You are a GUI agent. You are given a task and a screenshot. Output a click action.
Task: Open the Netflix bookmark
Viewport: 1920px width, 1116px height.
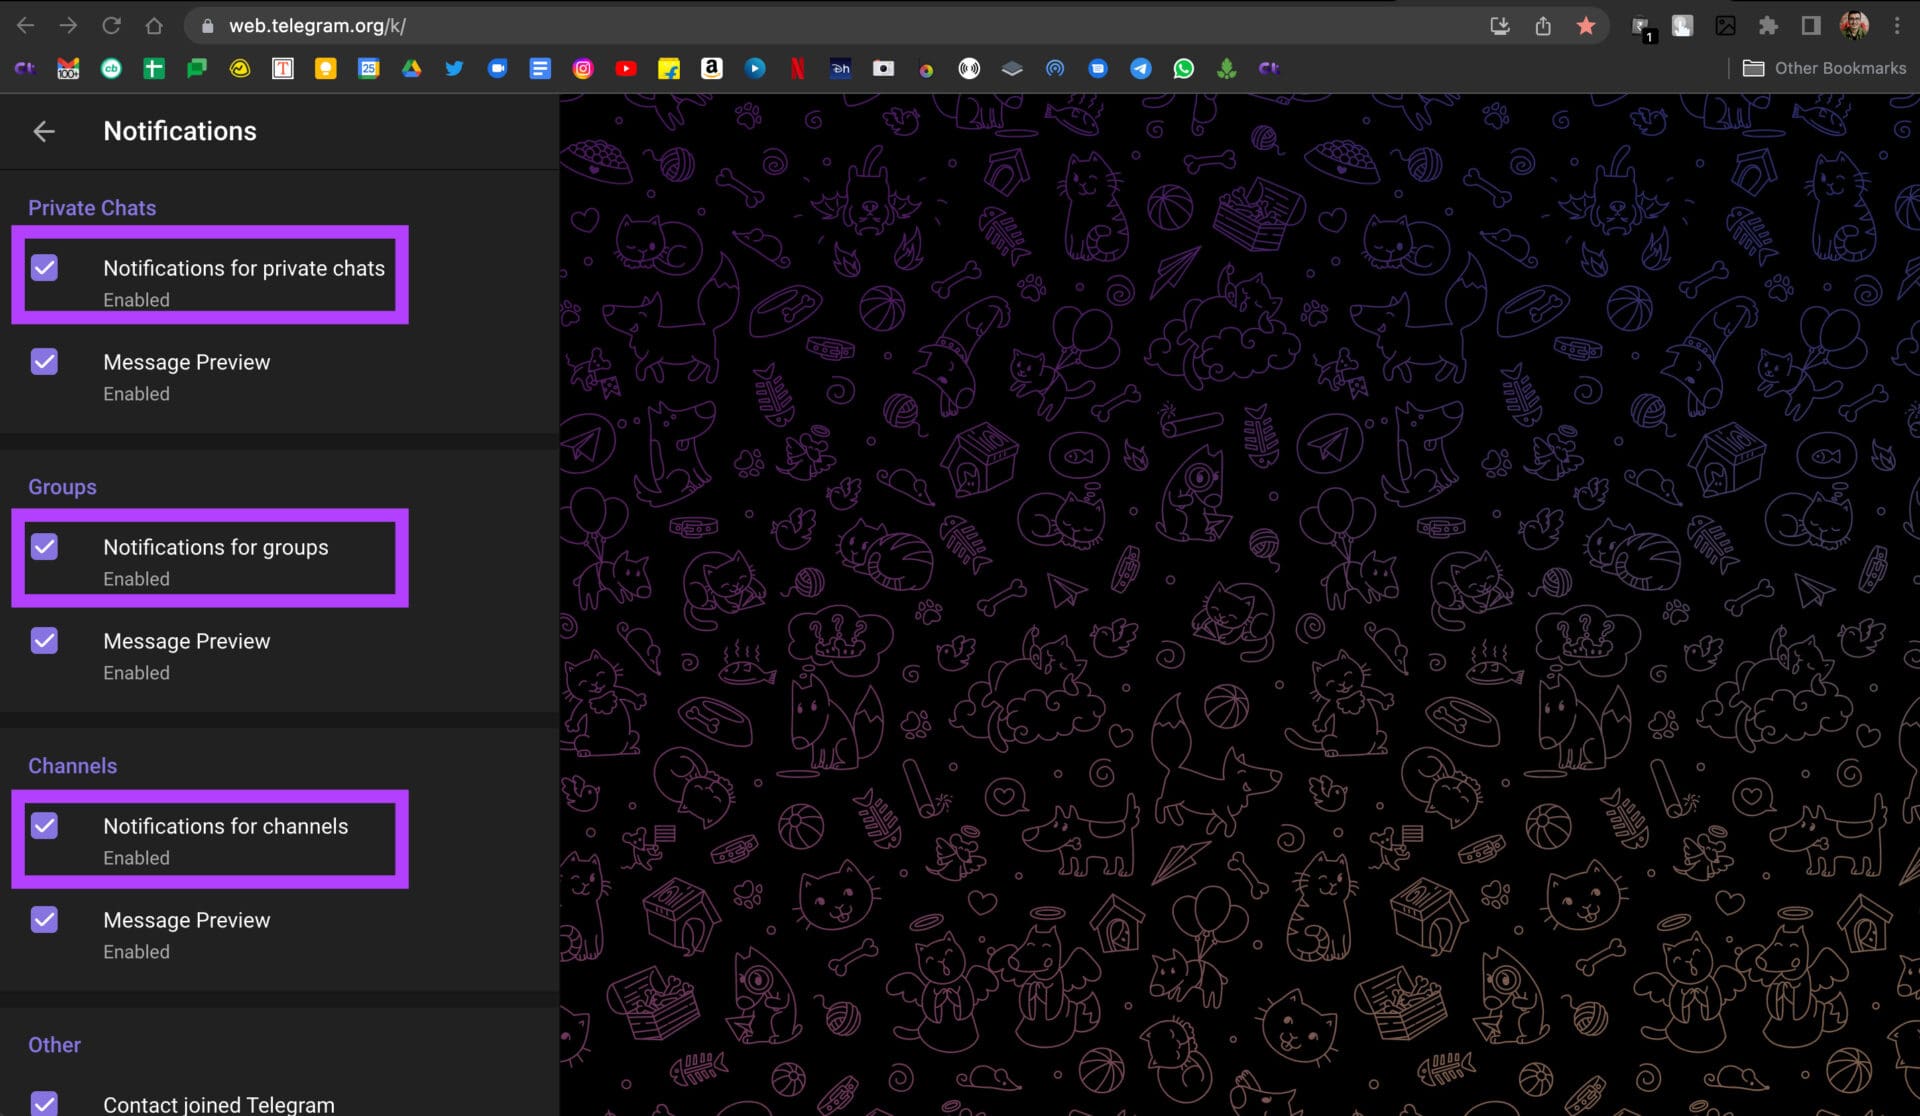[x=797, y=69]
